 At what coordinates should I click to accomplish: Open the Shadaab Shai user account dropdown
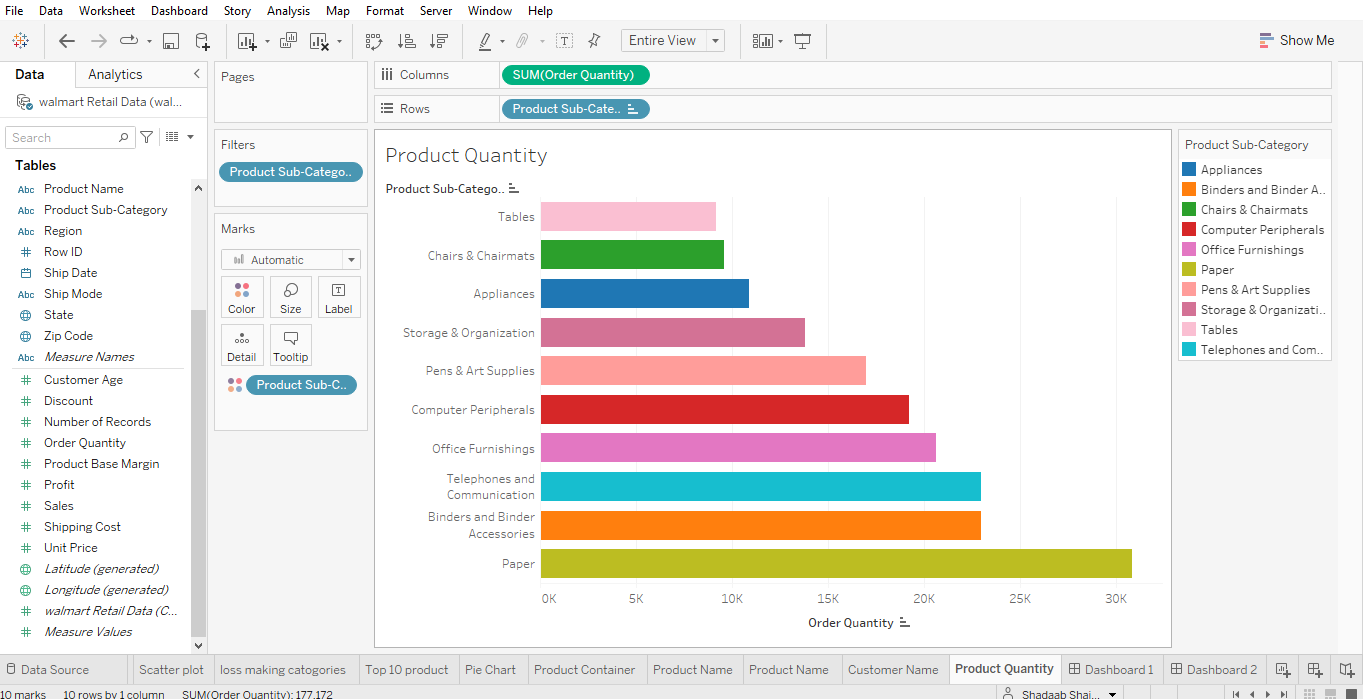[x=1112, y=694]
